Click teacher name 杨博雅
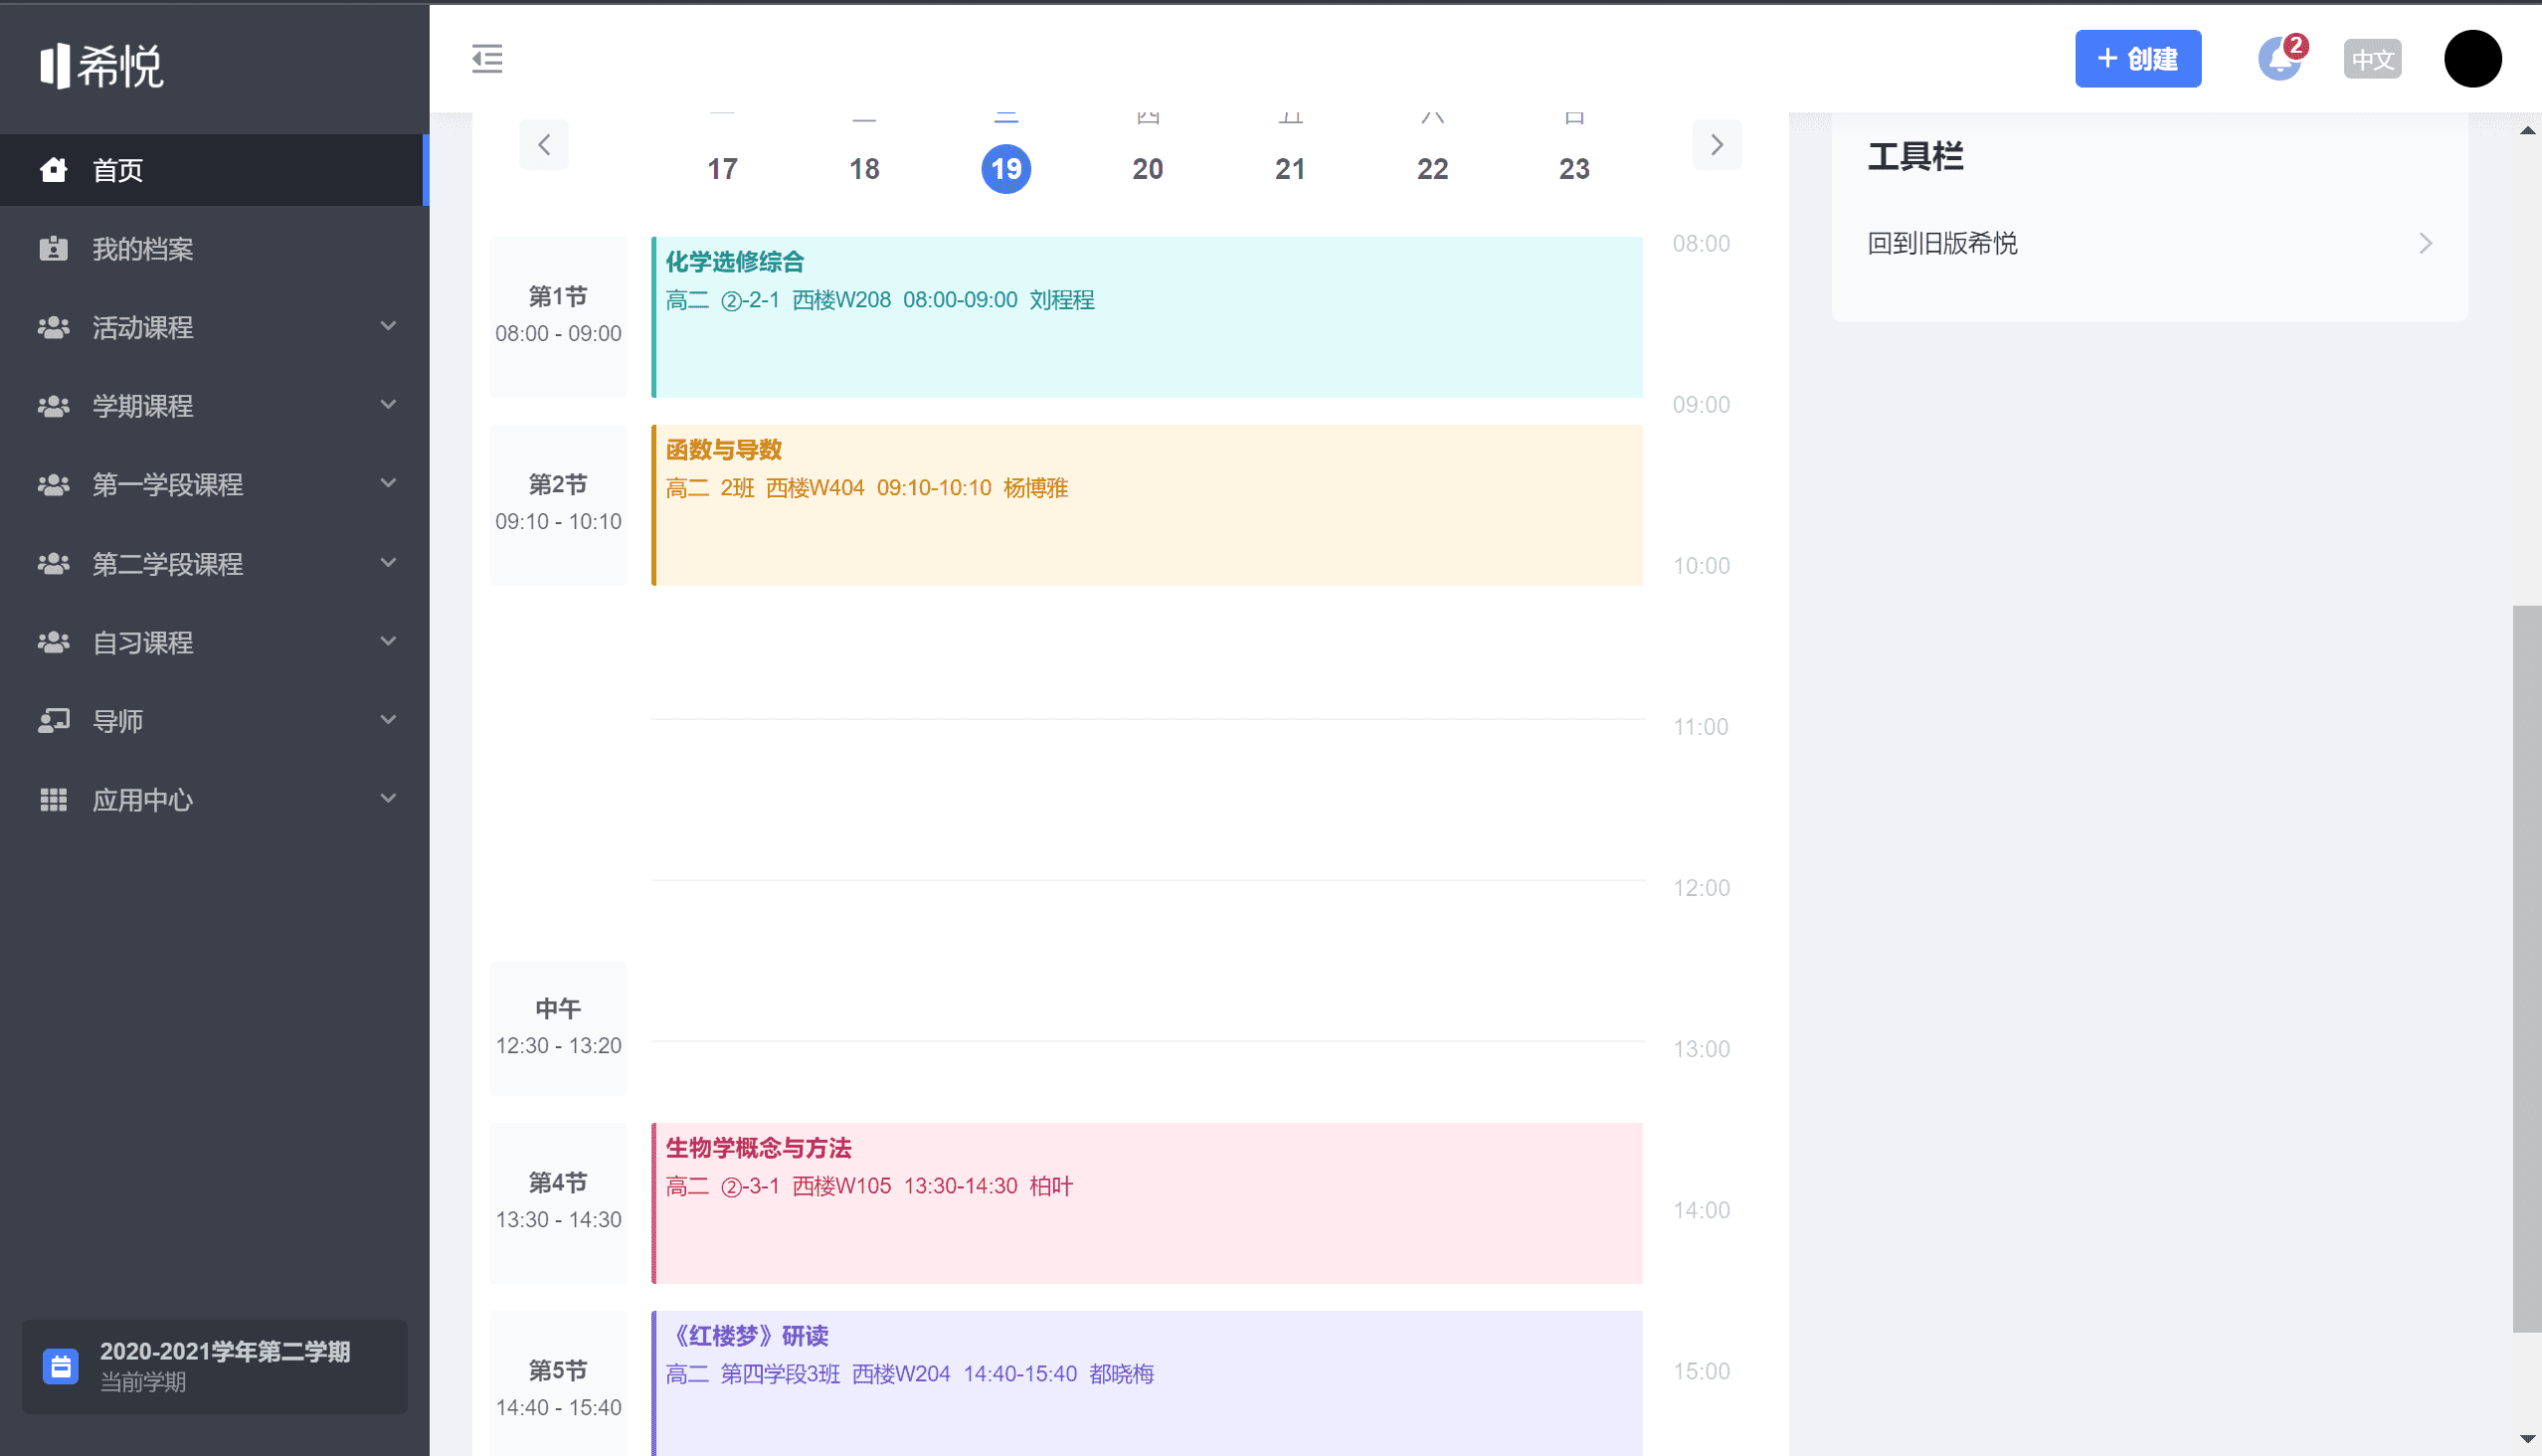 click(1036, 488)
